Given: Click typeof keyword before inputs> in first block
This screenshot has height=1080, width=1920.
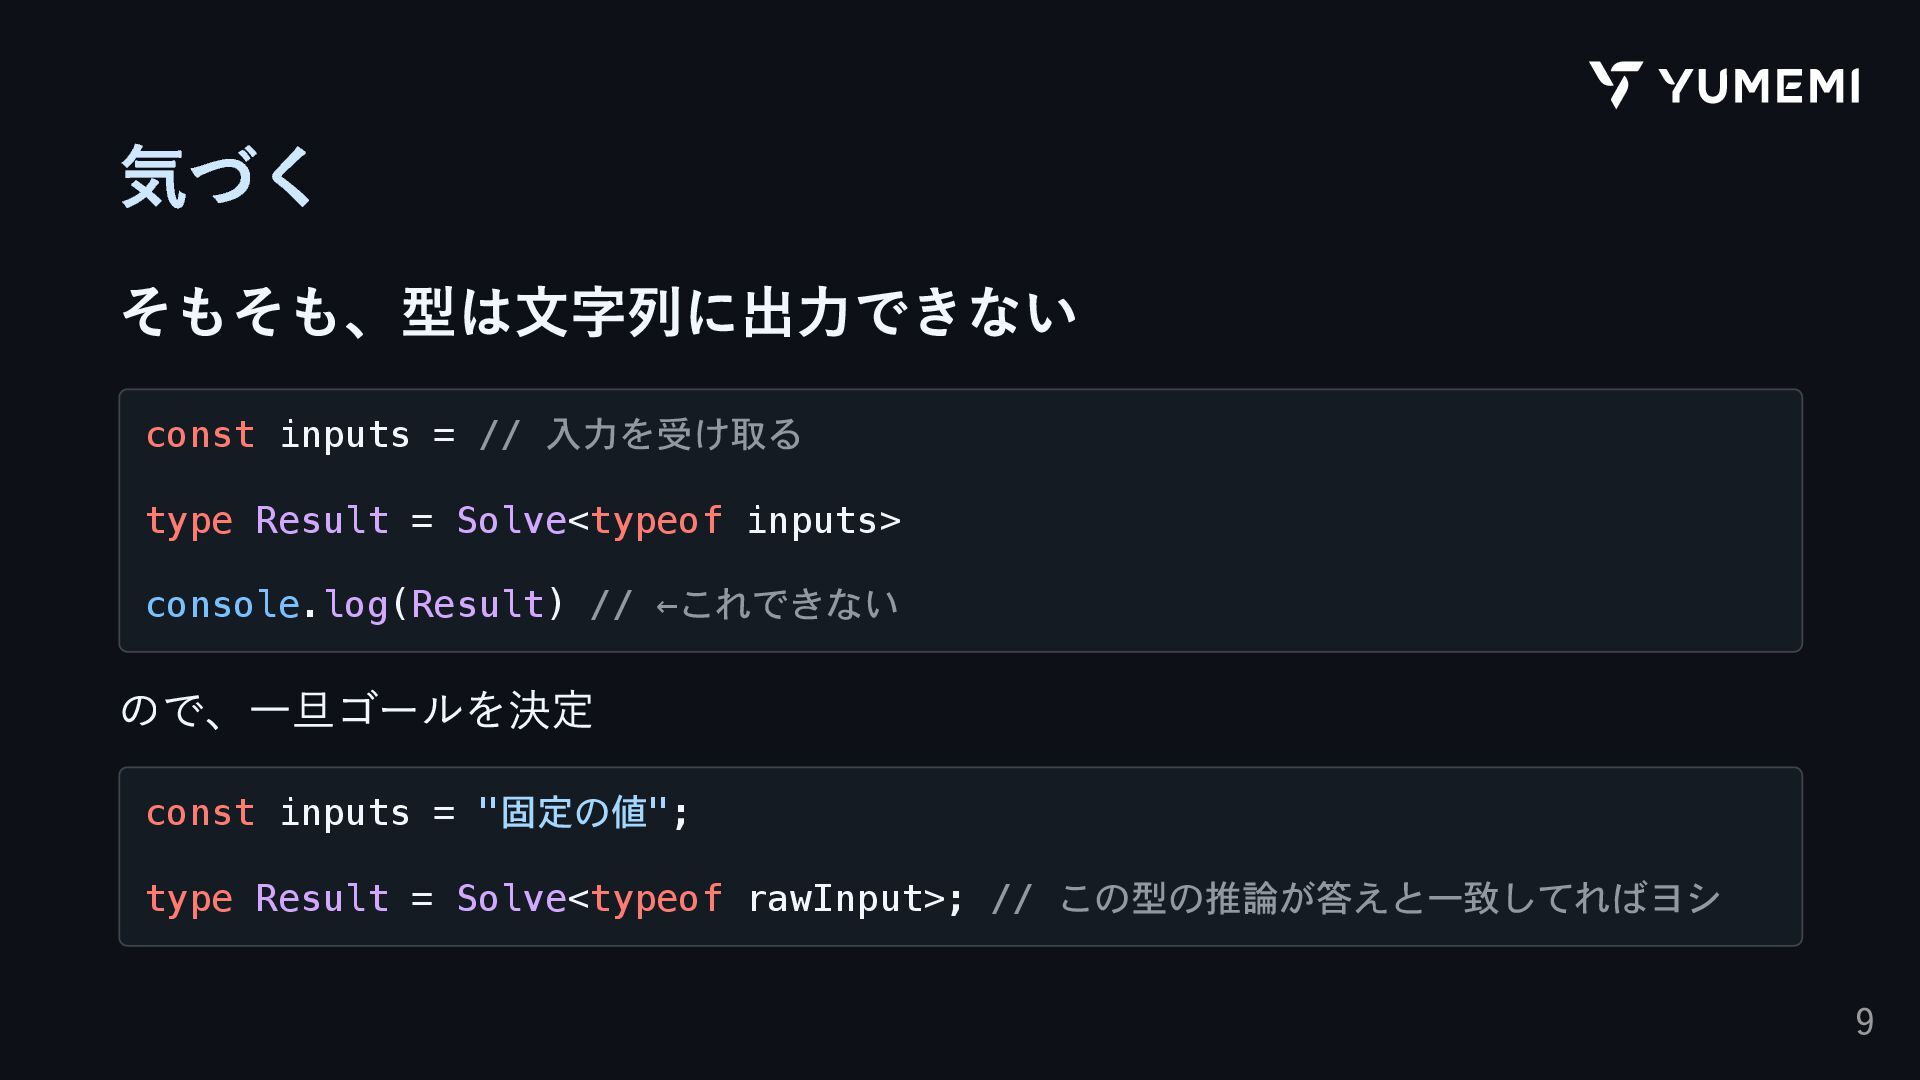Looking at the screenshot, I should click(x=656, y=521).
